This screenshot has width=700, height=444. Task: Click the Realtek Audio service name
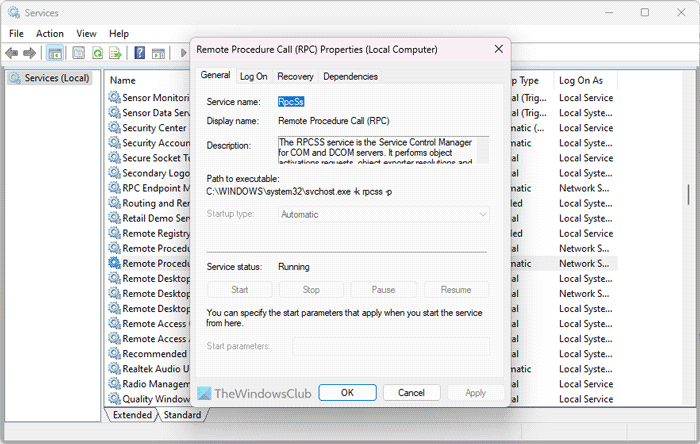click(x=156, y=369)
